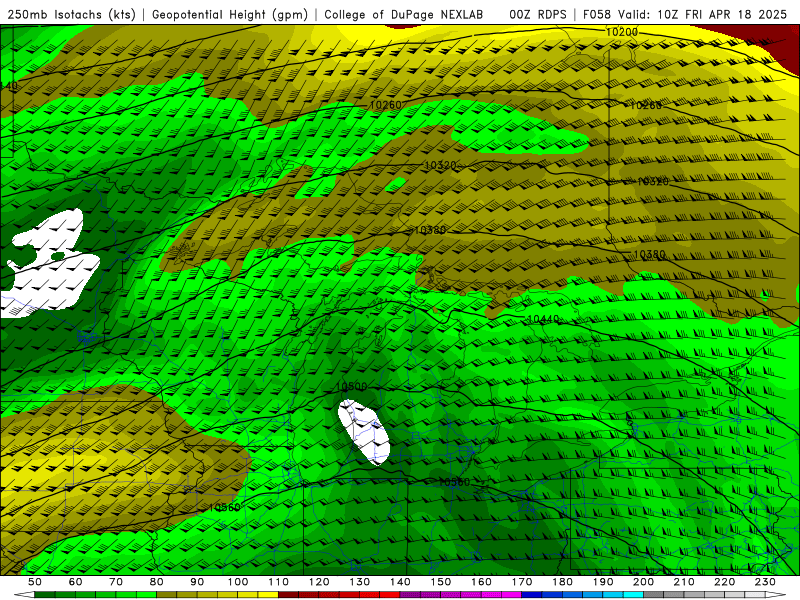
Task: Click the "250mb Isotachs (kts)" title text
Action: pyautogui.click(x=72, y=15)
